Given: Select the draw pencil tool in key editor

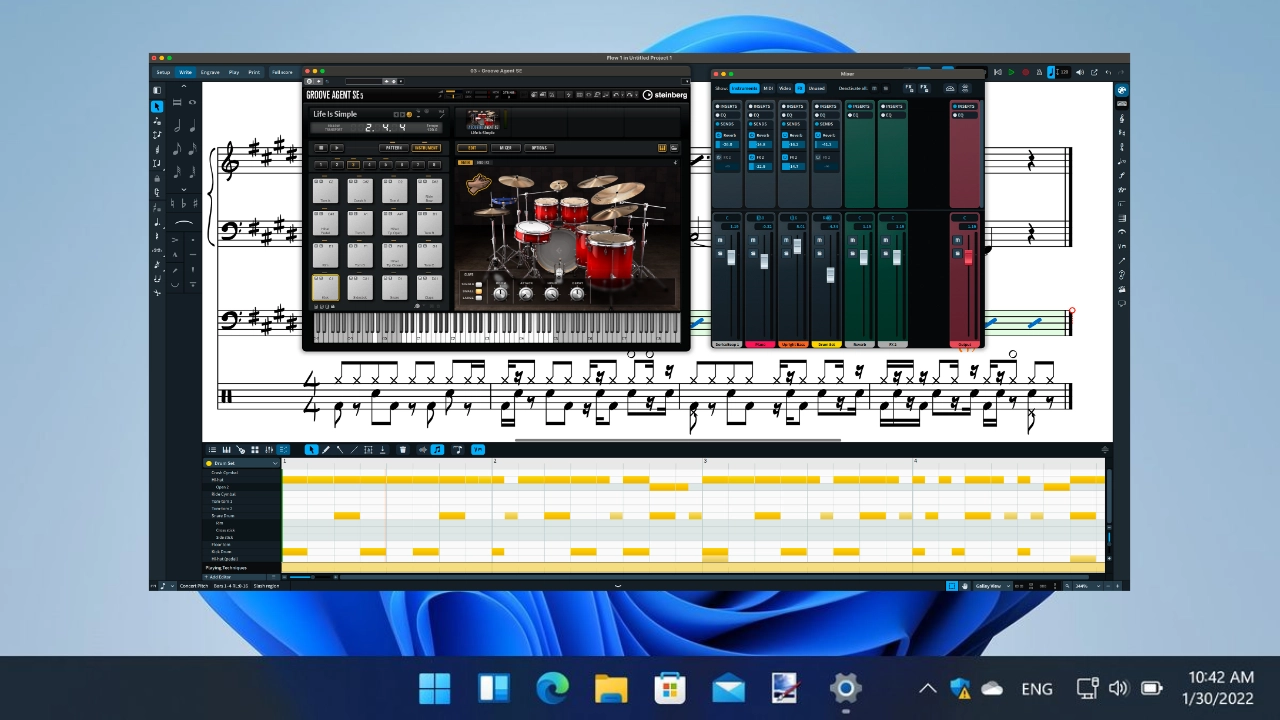Looking at the screenshot, I should (x=326, y=450).
